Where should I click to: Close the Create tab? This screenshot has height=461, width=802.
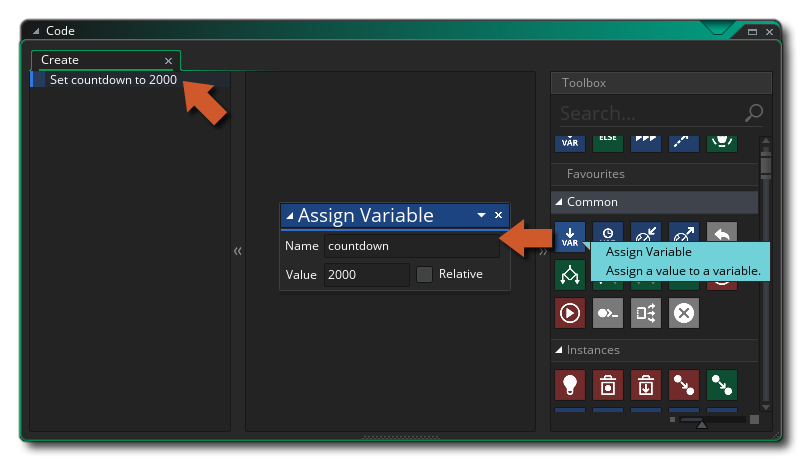[x=168, y=61]
